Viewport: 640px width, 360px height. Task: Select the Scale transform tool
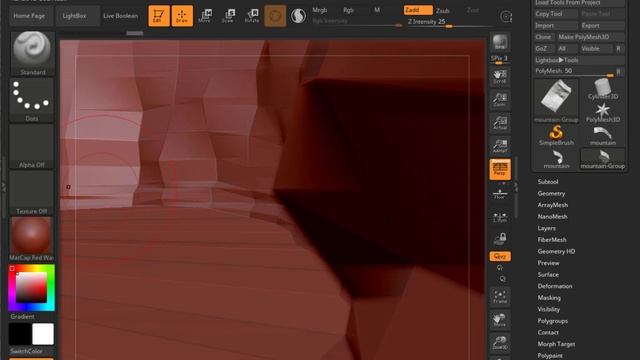pos(228,16)
